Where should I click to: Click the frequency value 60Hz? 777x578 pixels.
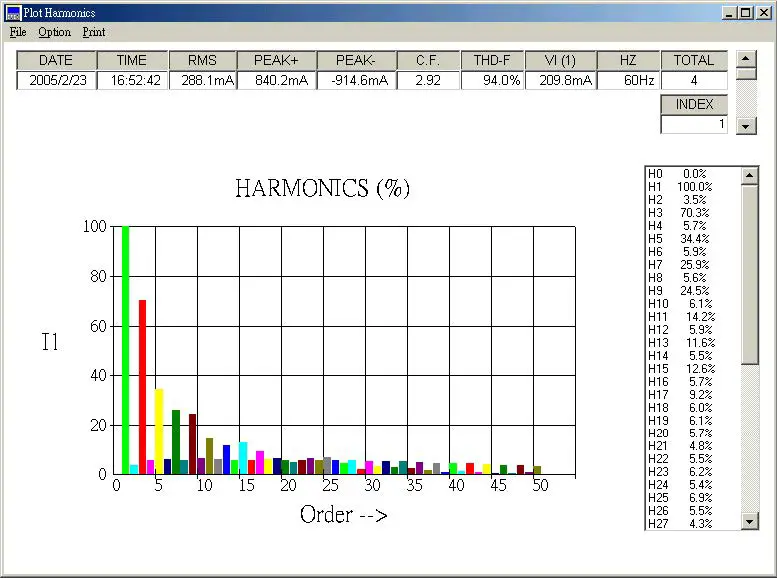[x=628, y=80]
